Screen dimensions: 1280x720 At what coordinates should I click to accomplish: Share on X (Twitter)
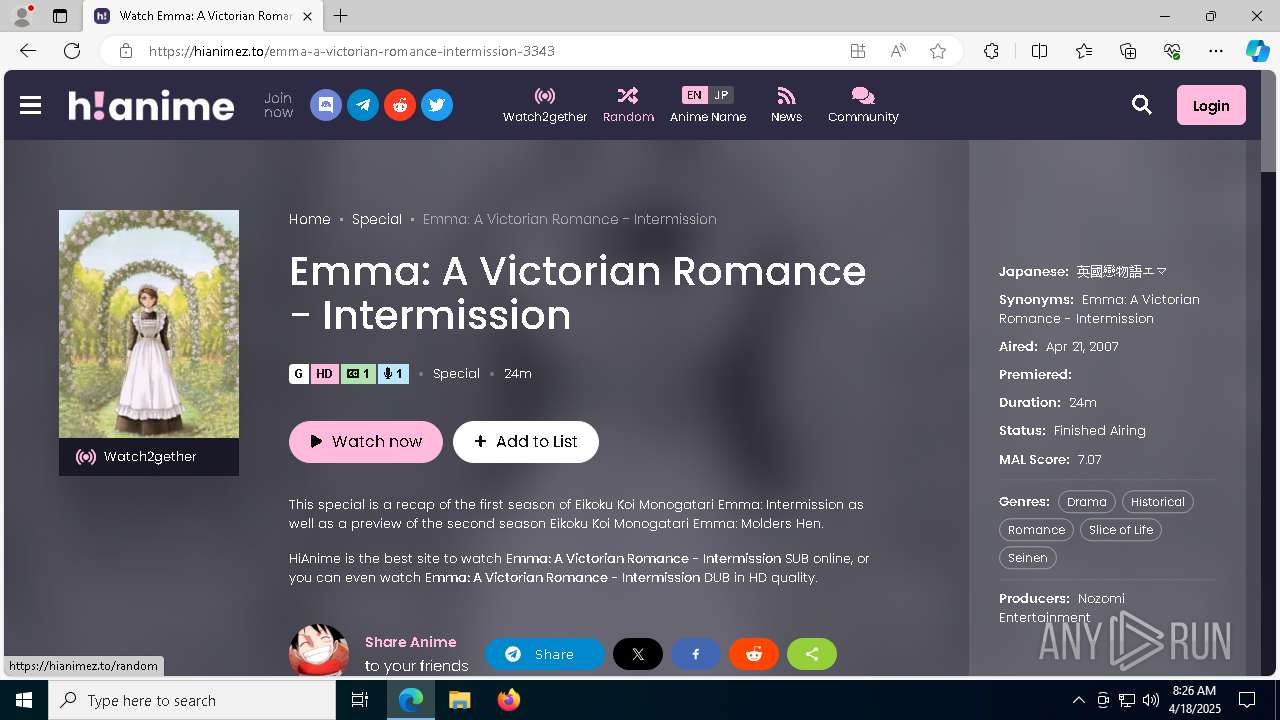tap(638, 654)
